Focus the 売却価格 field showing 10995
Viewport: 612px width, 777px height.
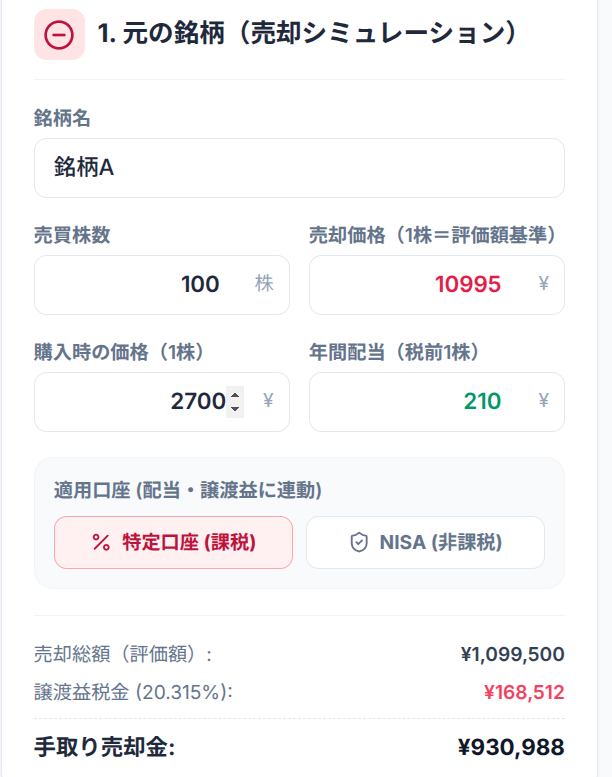437,285
